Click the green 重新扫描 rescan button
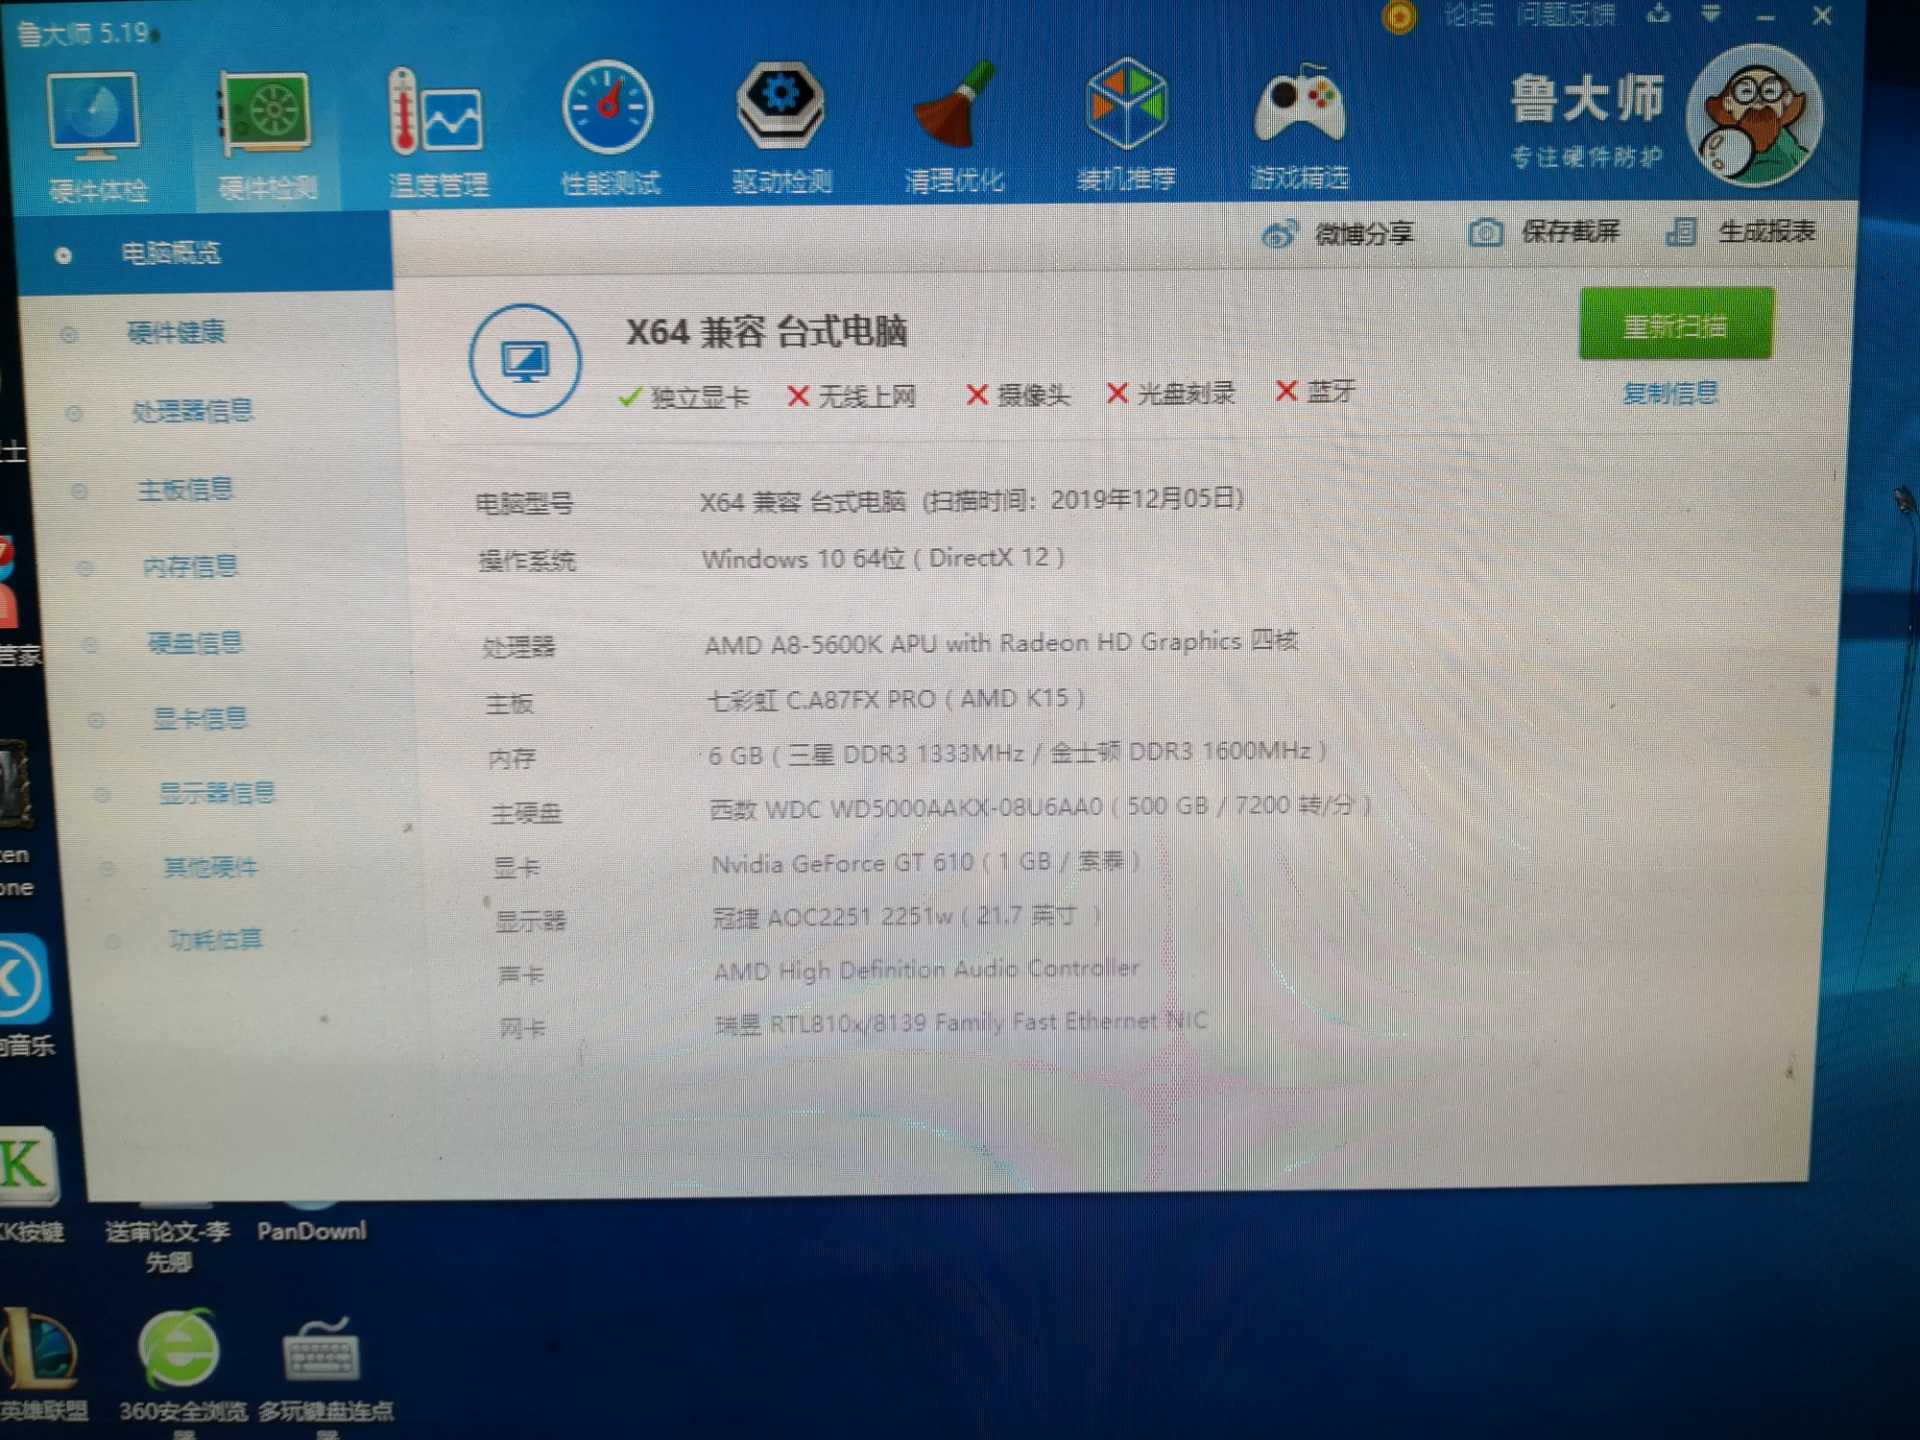The width and height of the screenshot is (1920, 1440). 1675,324
